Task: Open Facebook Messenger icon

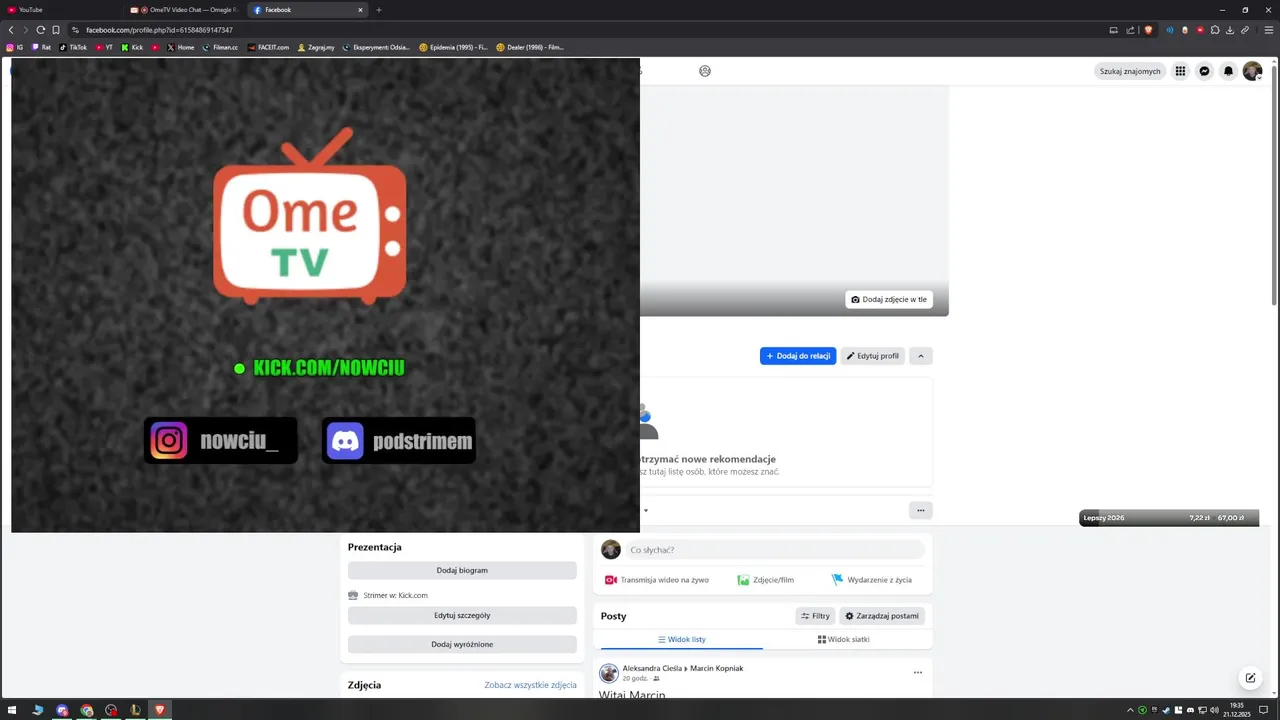Action: (1205, 71)
